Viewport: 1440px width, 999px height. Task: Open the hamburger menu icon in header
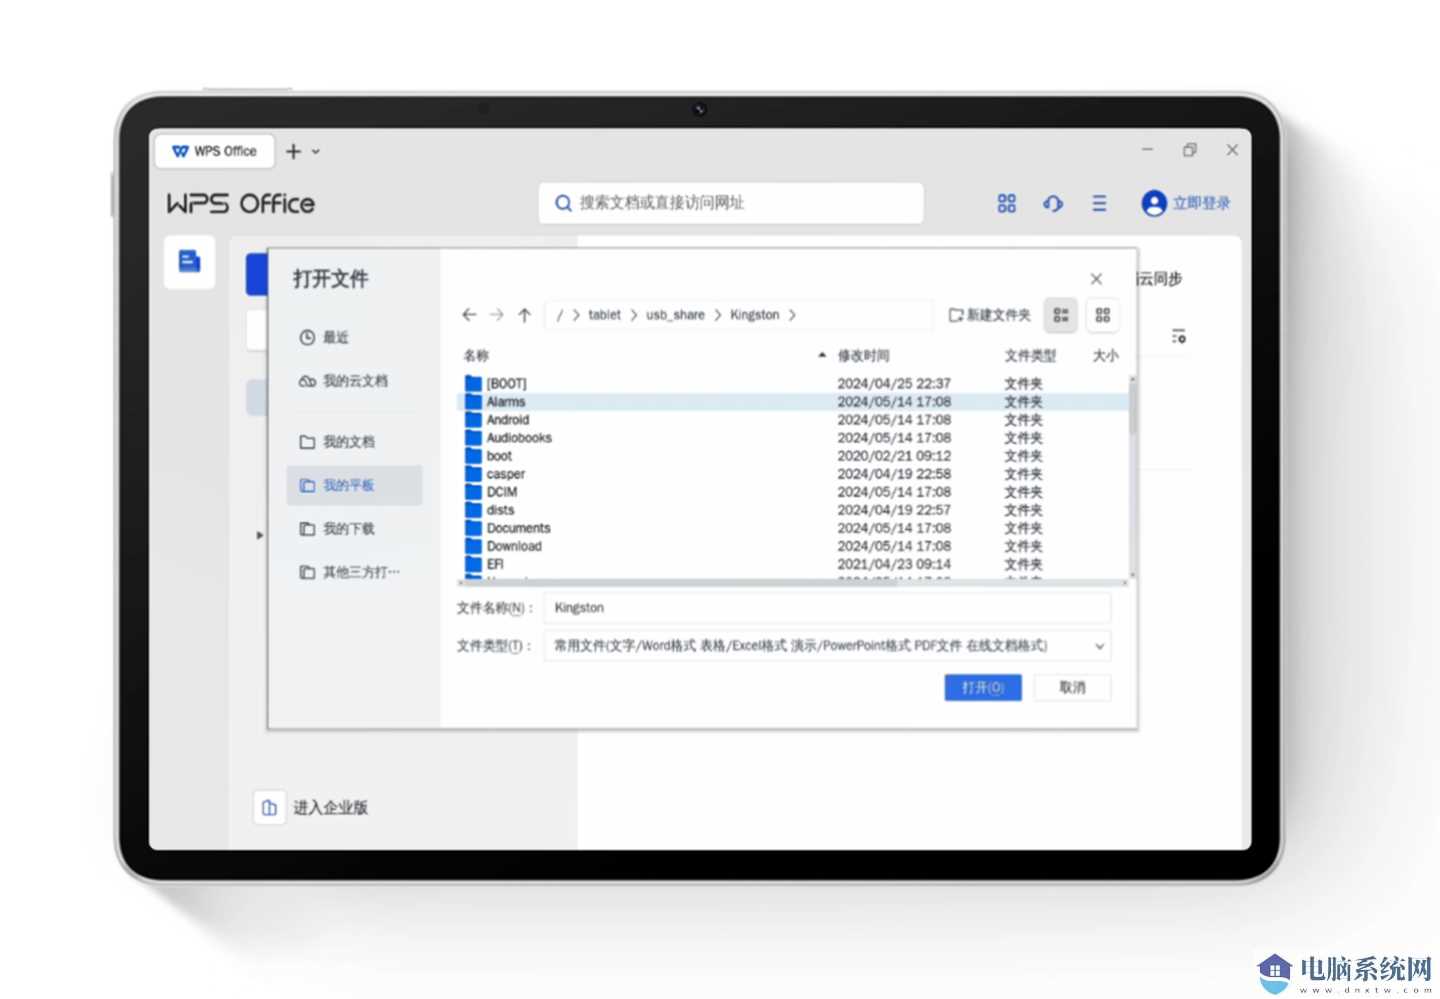[x=1099, y=203]
